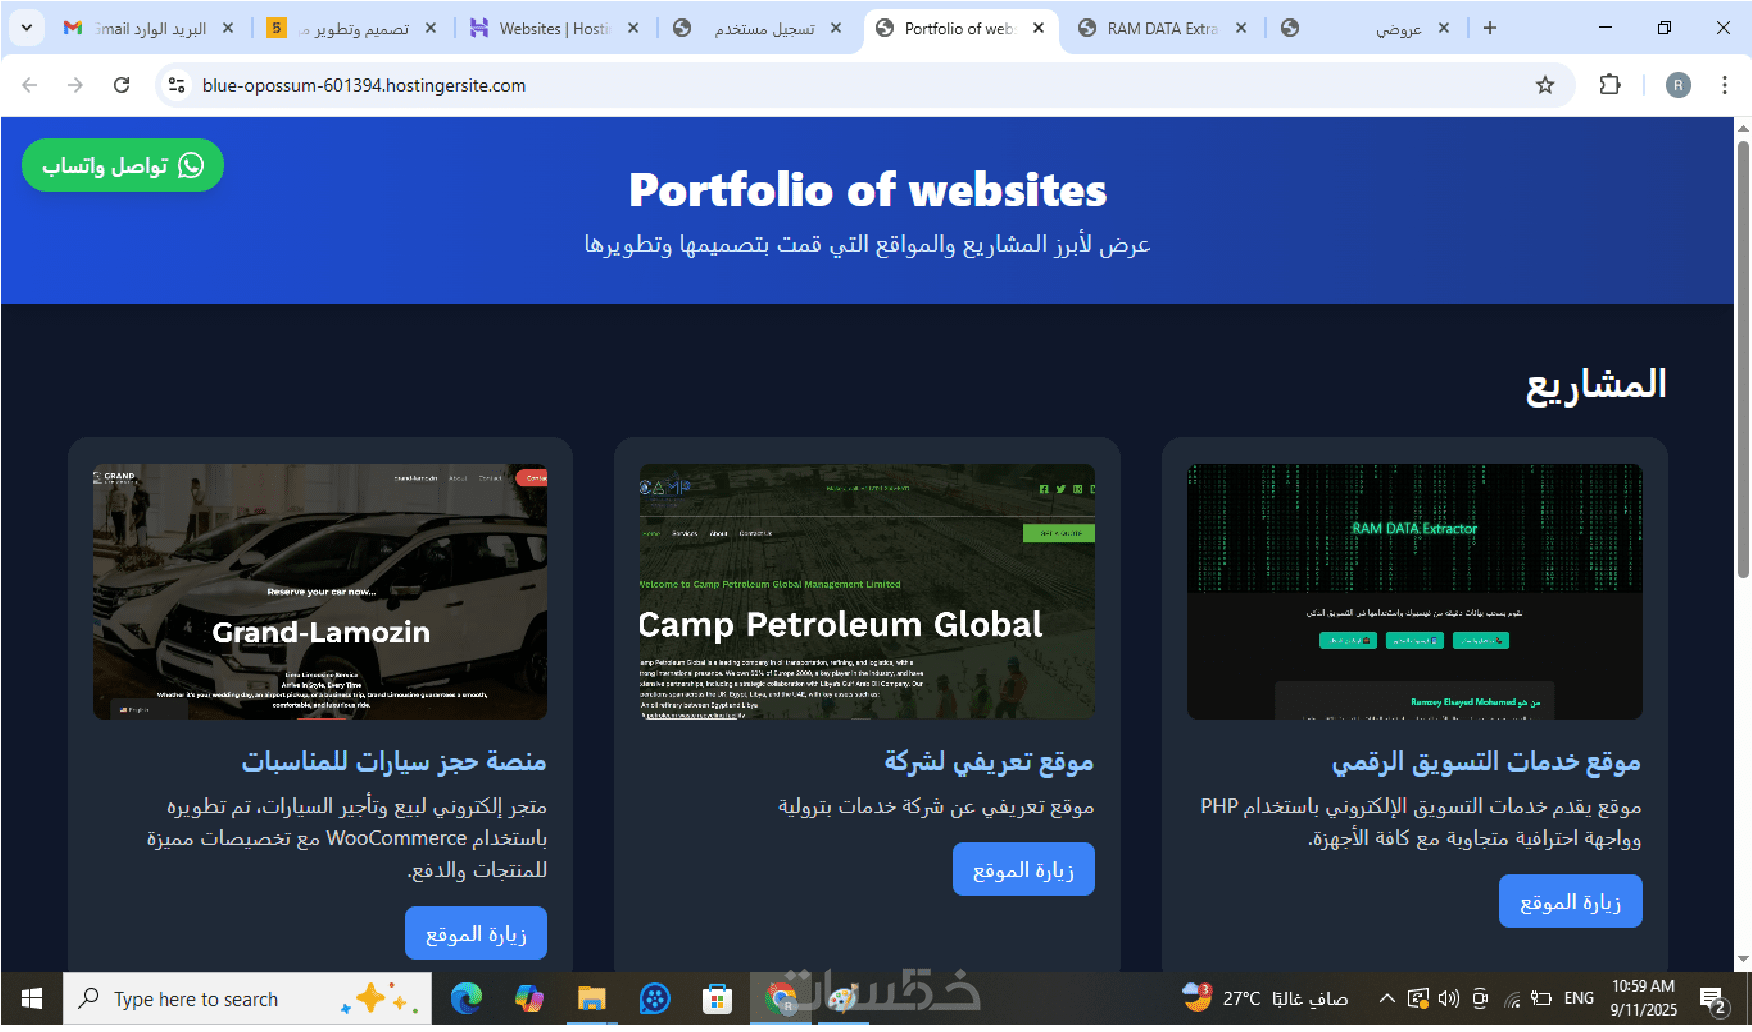
Task: Open the browser extensions puzzle icon
Action: click(x=1610, y=85)
